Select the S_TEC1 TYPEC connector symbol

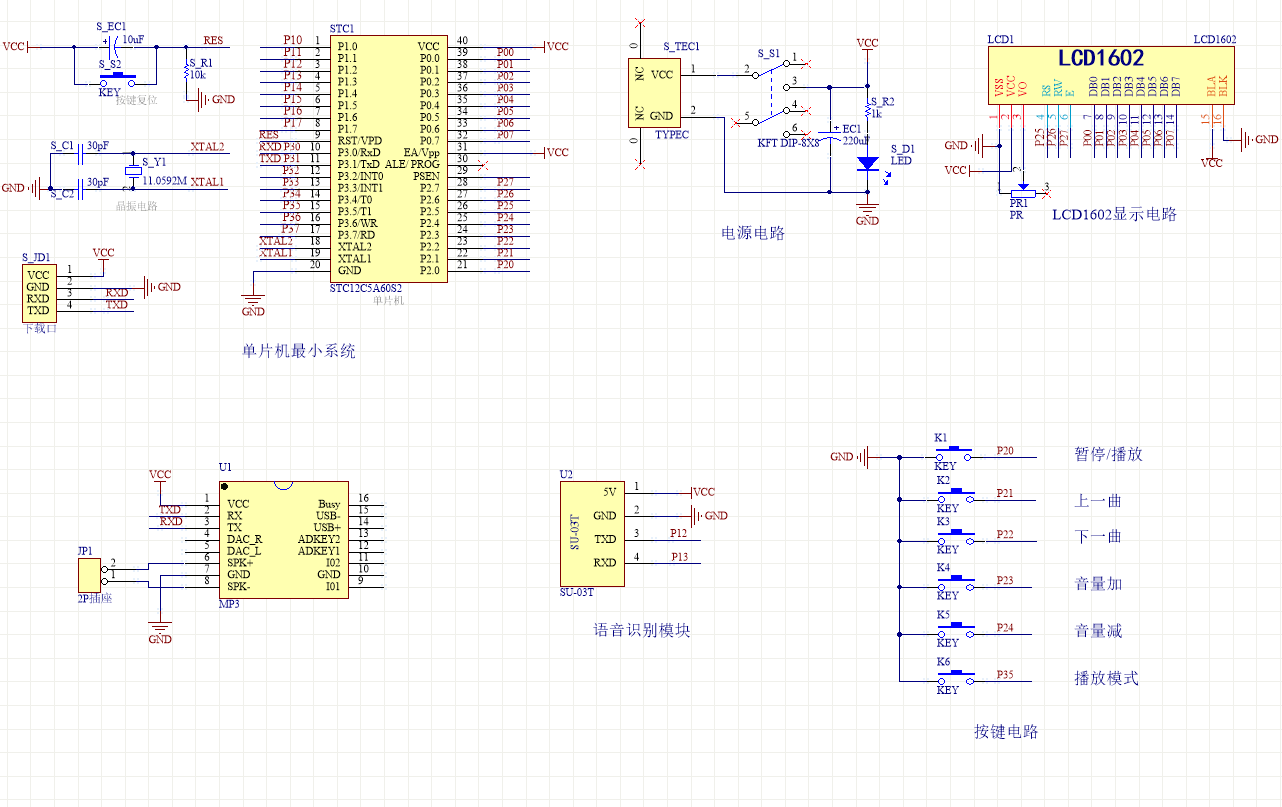click(x=652, y=93)
